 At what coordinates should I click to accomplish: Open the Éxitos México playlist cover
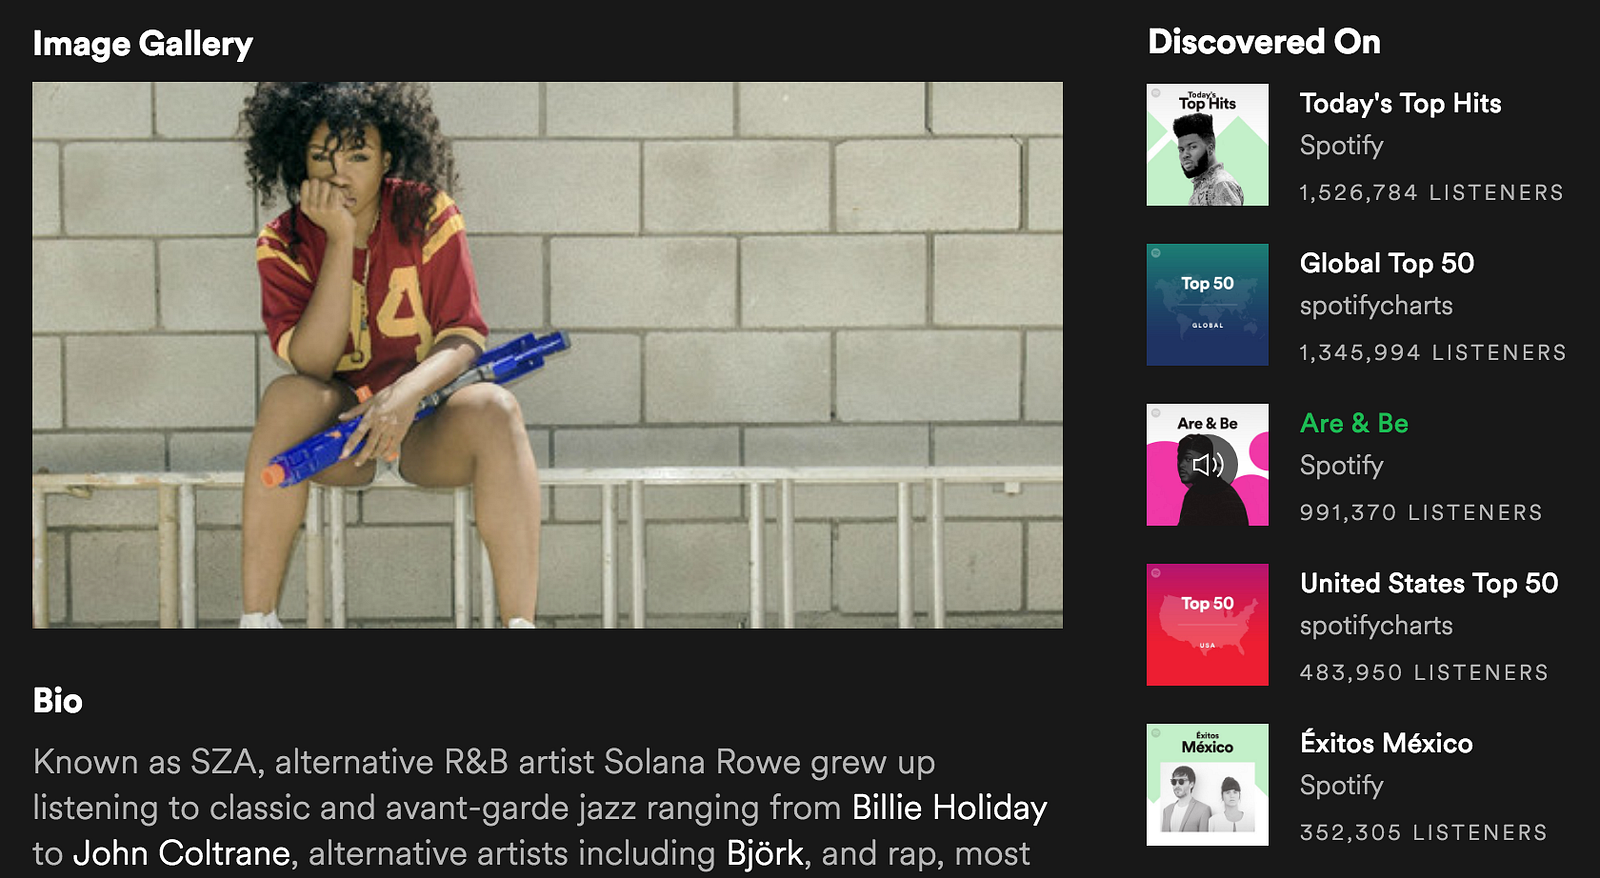pyautogui.click(x=1207, y=785)
